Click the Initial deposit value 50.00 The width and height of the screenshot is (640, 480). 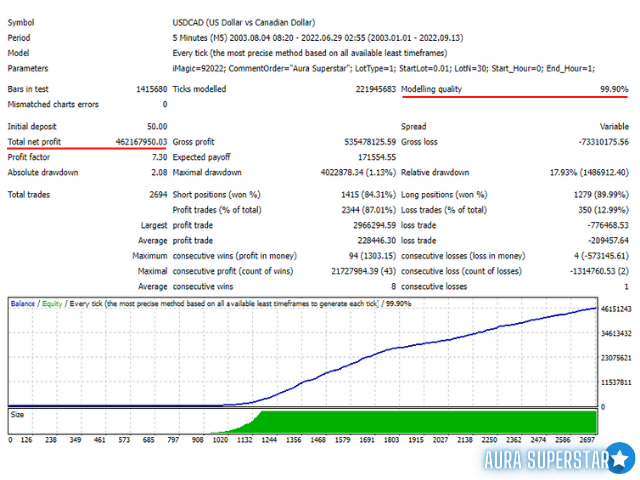pyautogui.click(x=157, y=127)
